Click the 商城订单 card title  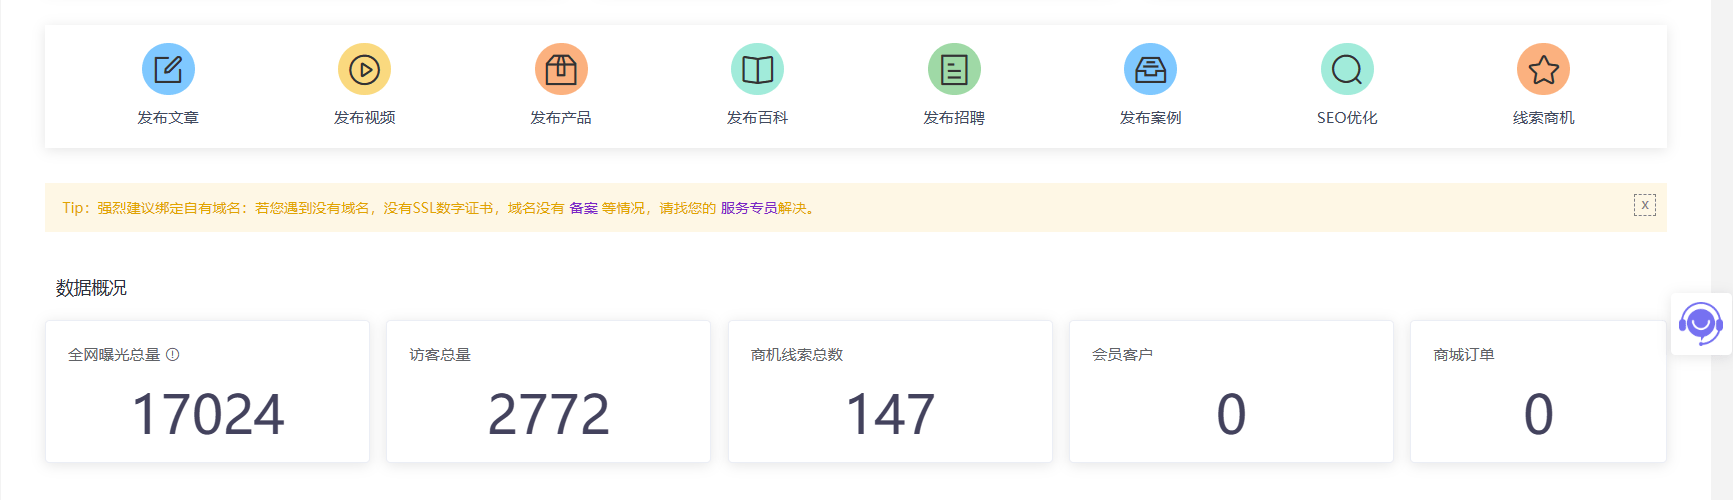pyautogui.click(x=1464, y=355)
